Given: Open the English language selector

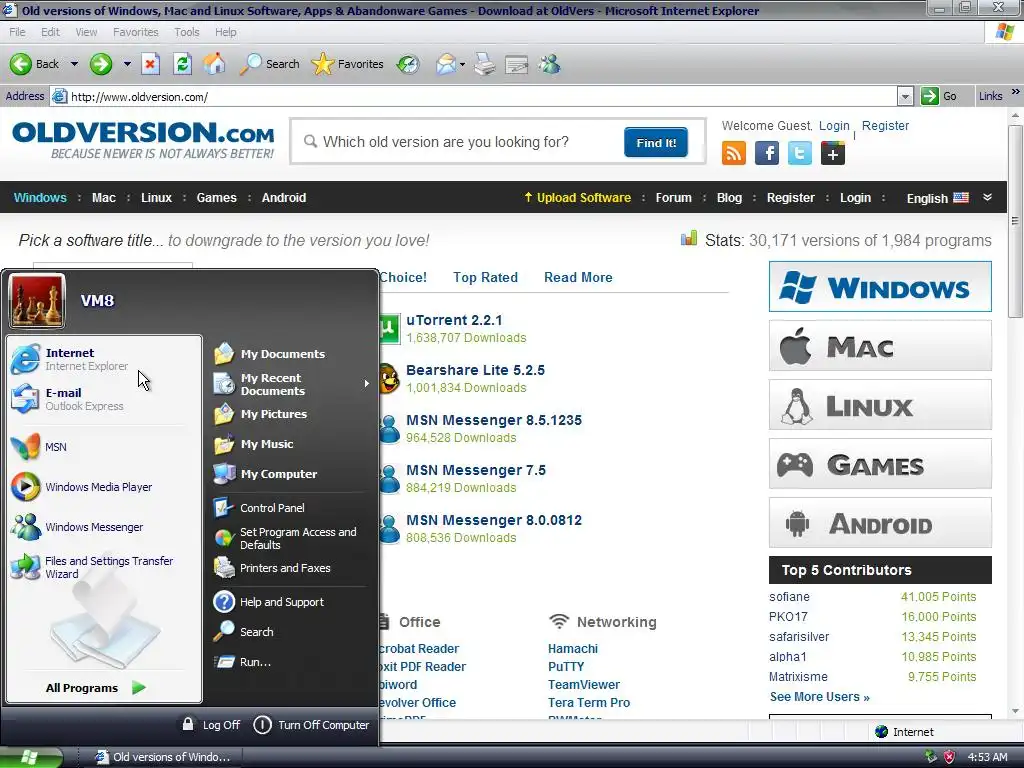Looking at the screenshot, I should pos(938,198).
